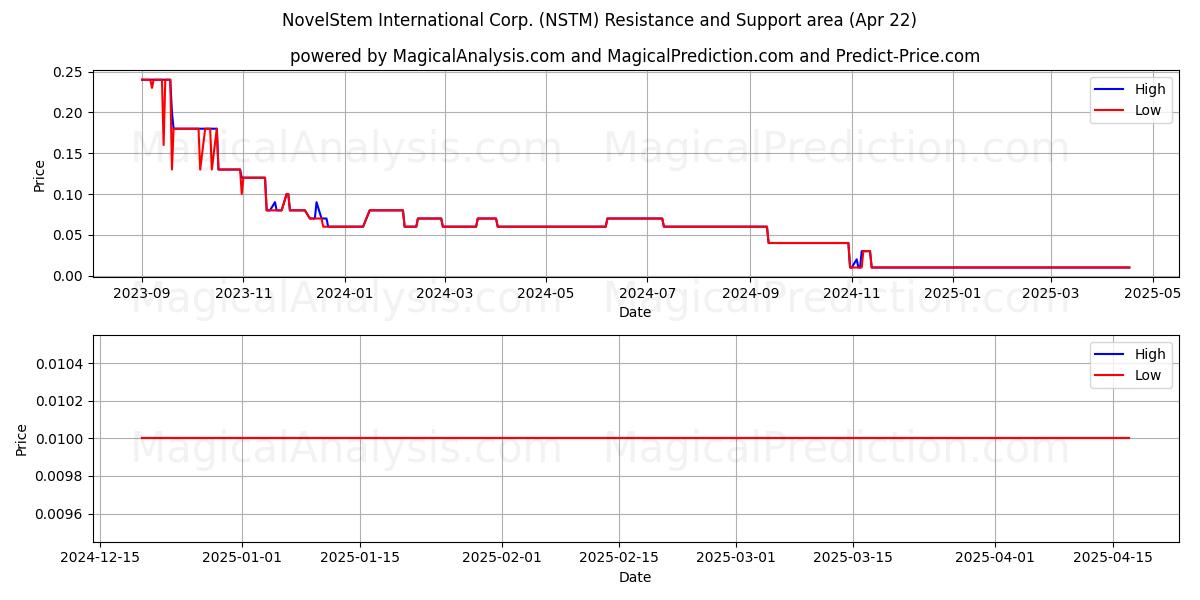Click the 2025-05 tick label
Screen dimensions: 1200x600
tap(1152, 293)
